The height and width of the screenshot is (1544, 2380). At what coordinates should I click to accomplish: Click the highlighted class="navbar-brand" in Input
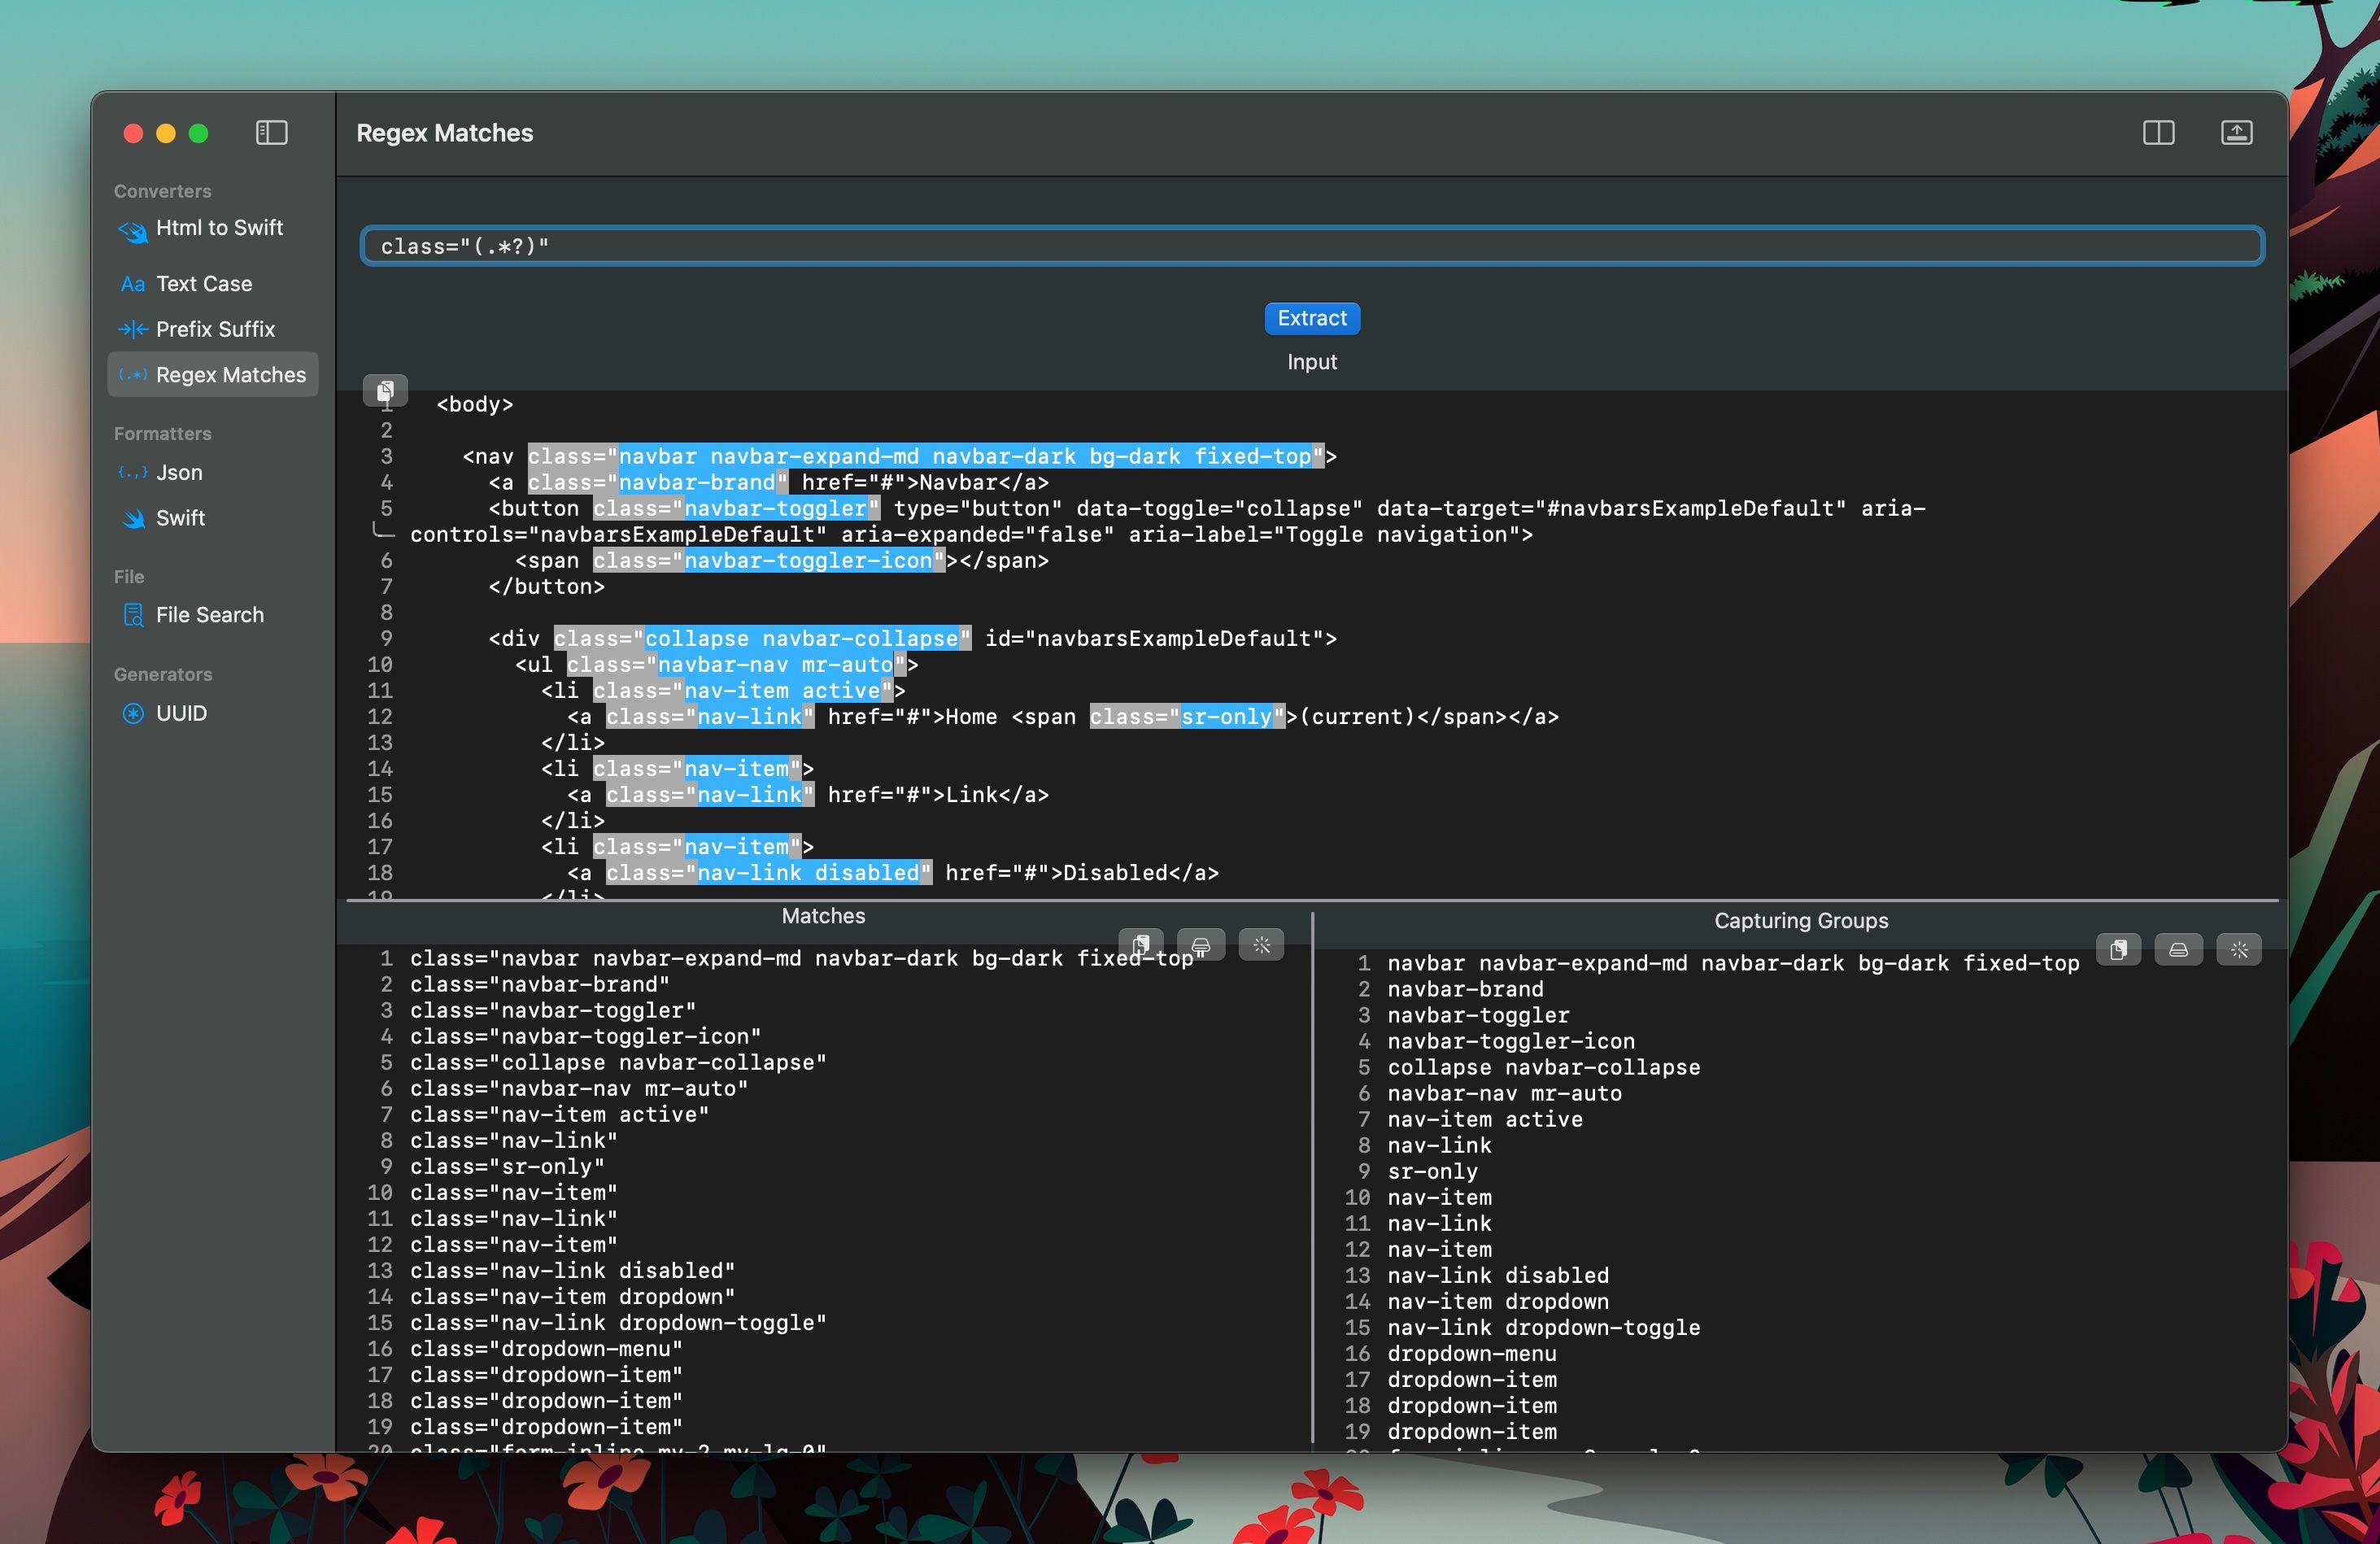click(658, 482)
